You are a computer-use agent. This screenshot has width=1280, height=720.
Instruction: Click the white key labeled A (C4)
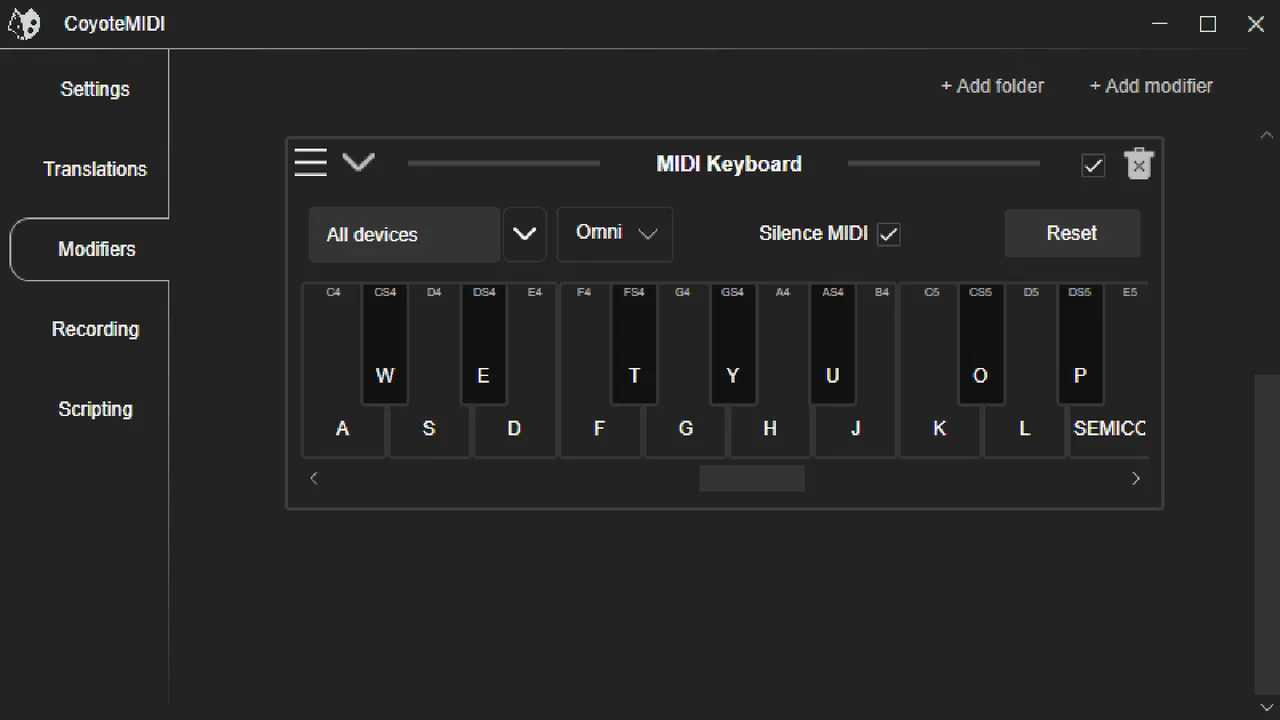[343, 430]
